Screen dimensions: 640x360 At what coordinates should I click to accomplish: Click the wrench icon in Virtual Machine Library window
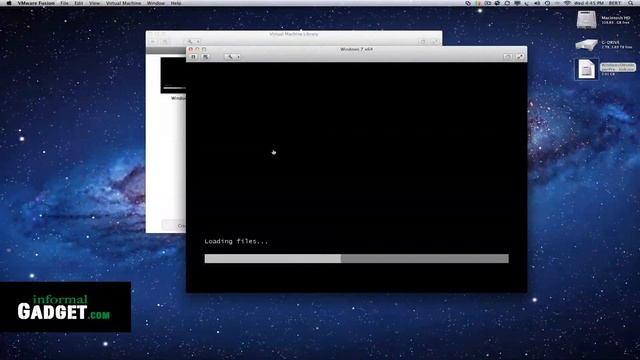(x=190, y=42)
